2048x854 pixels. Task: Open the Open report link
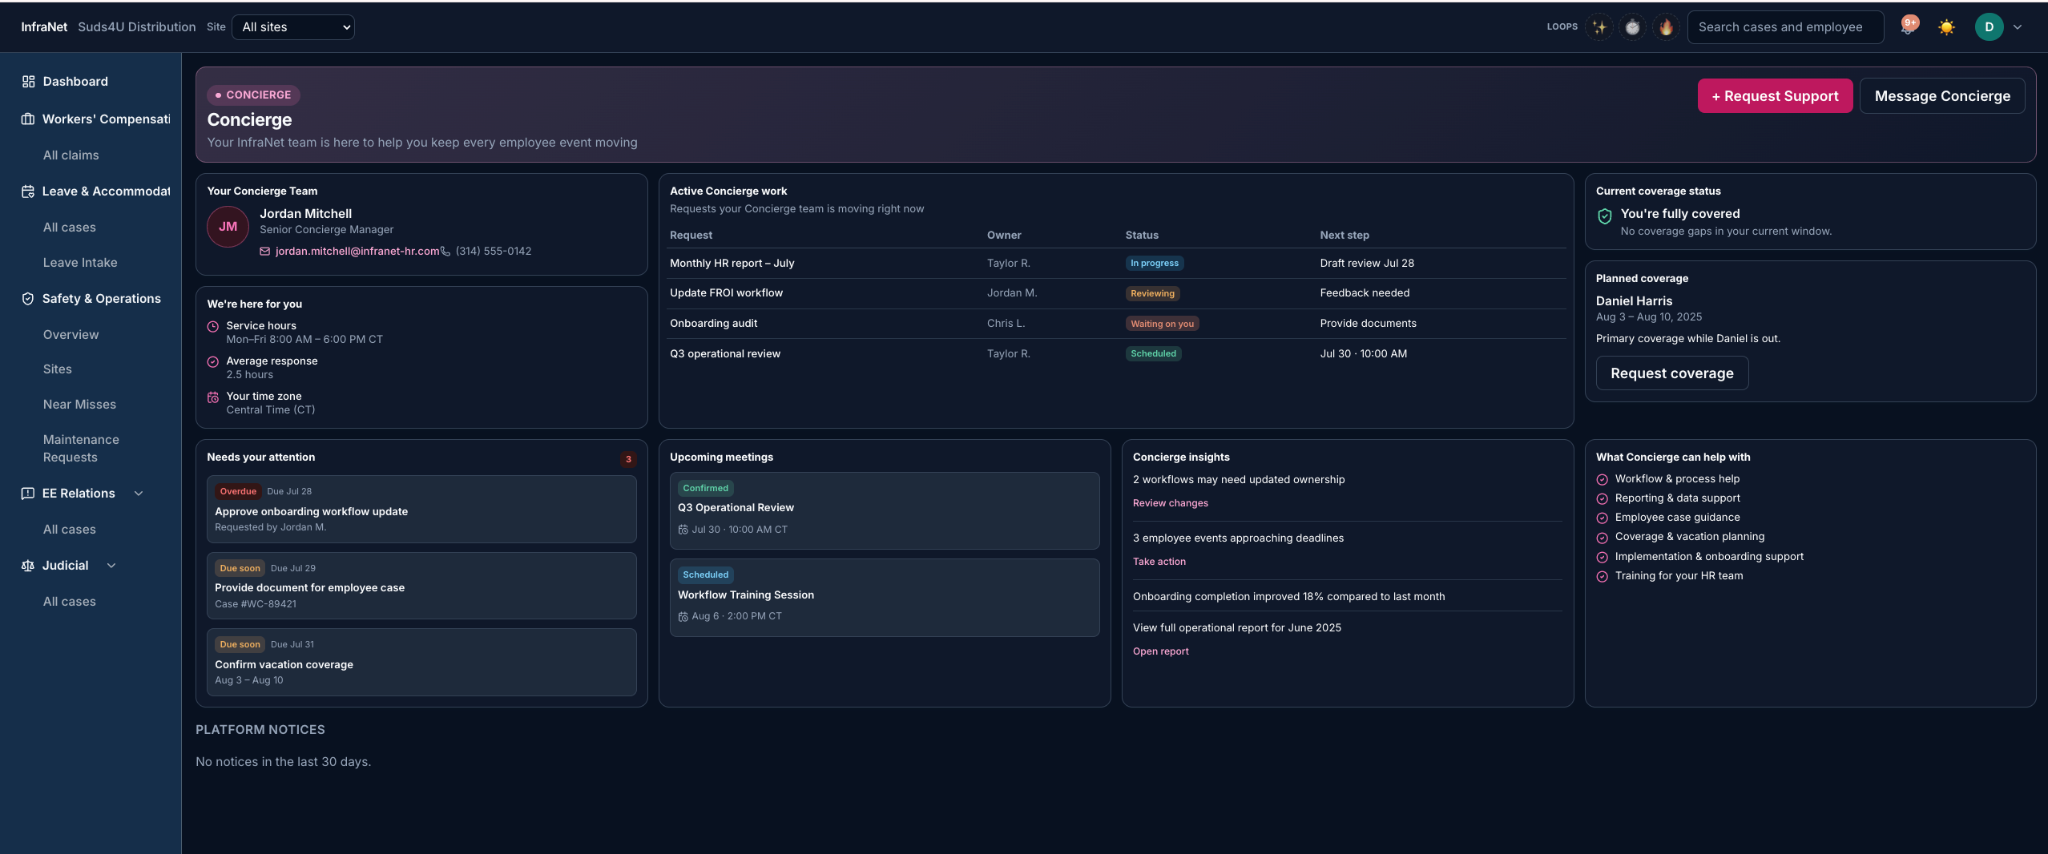coord(1161,651)
